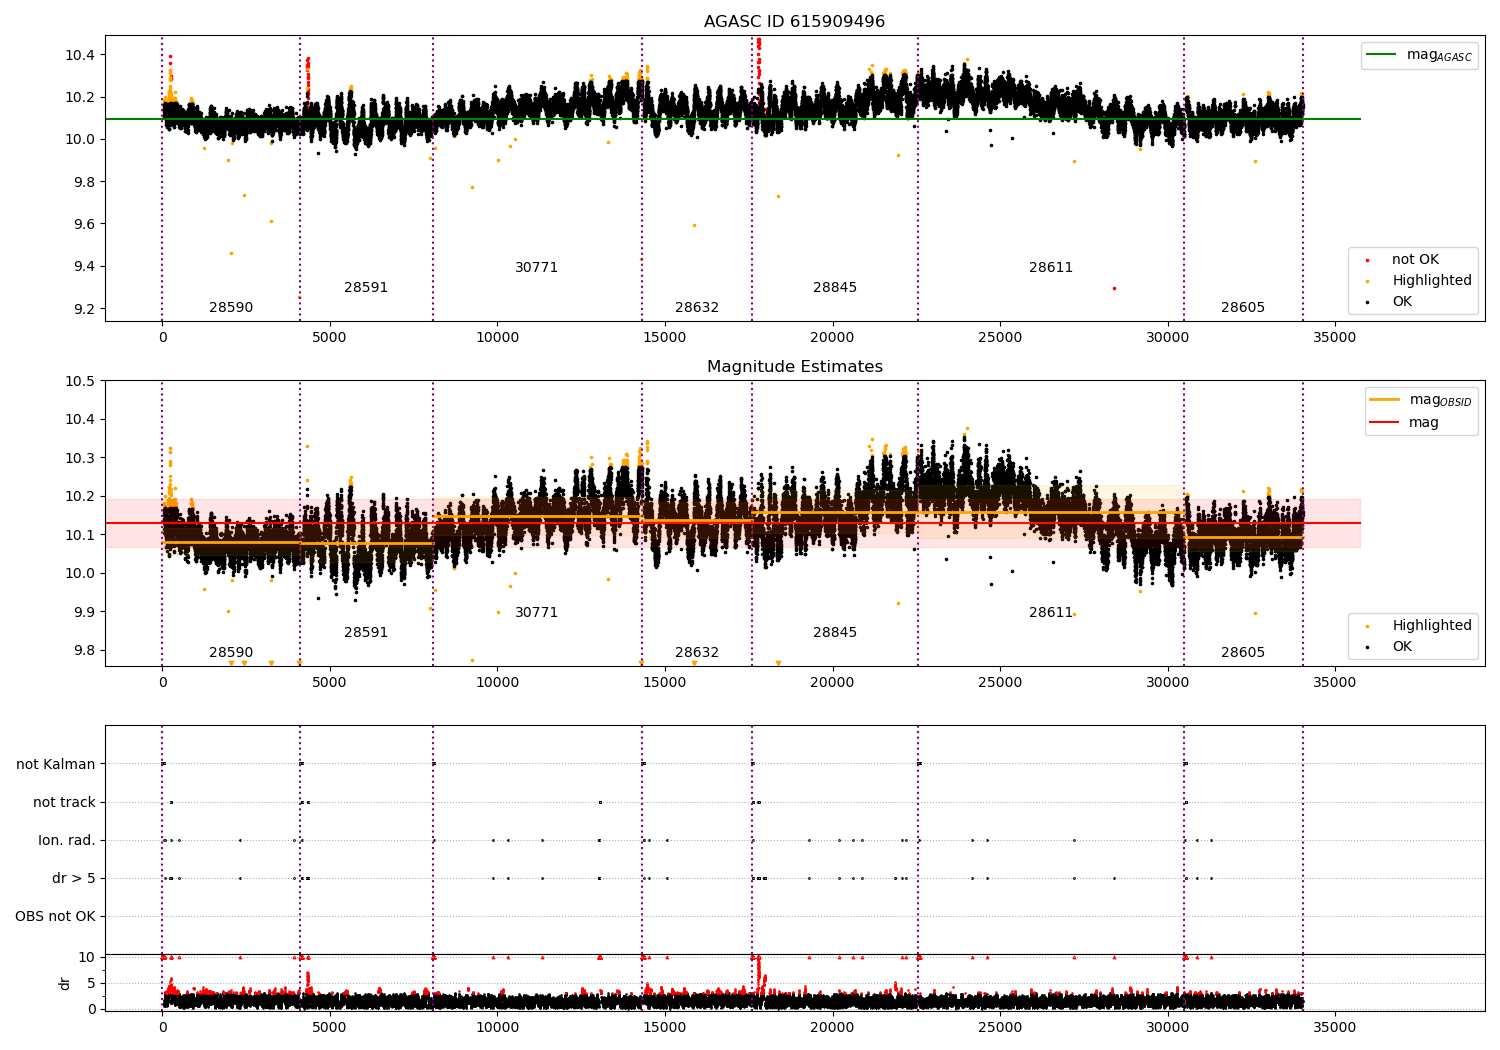Click the 15000 x-axis tick under the bottom plot
Screen dimensions: 1500x1050
(x=664, y=1027)
